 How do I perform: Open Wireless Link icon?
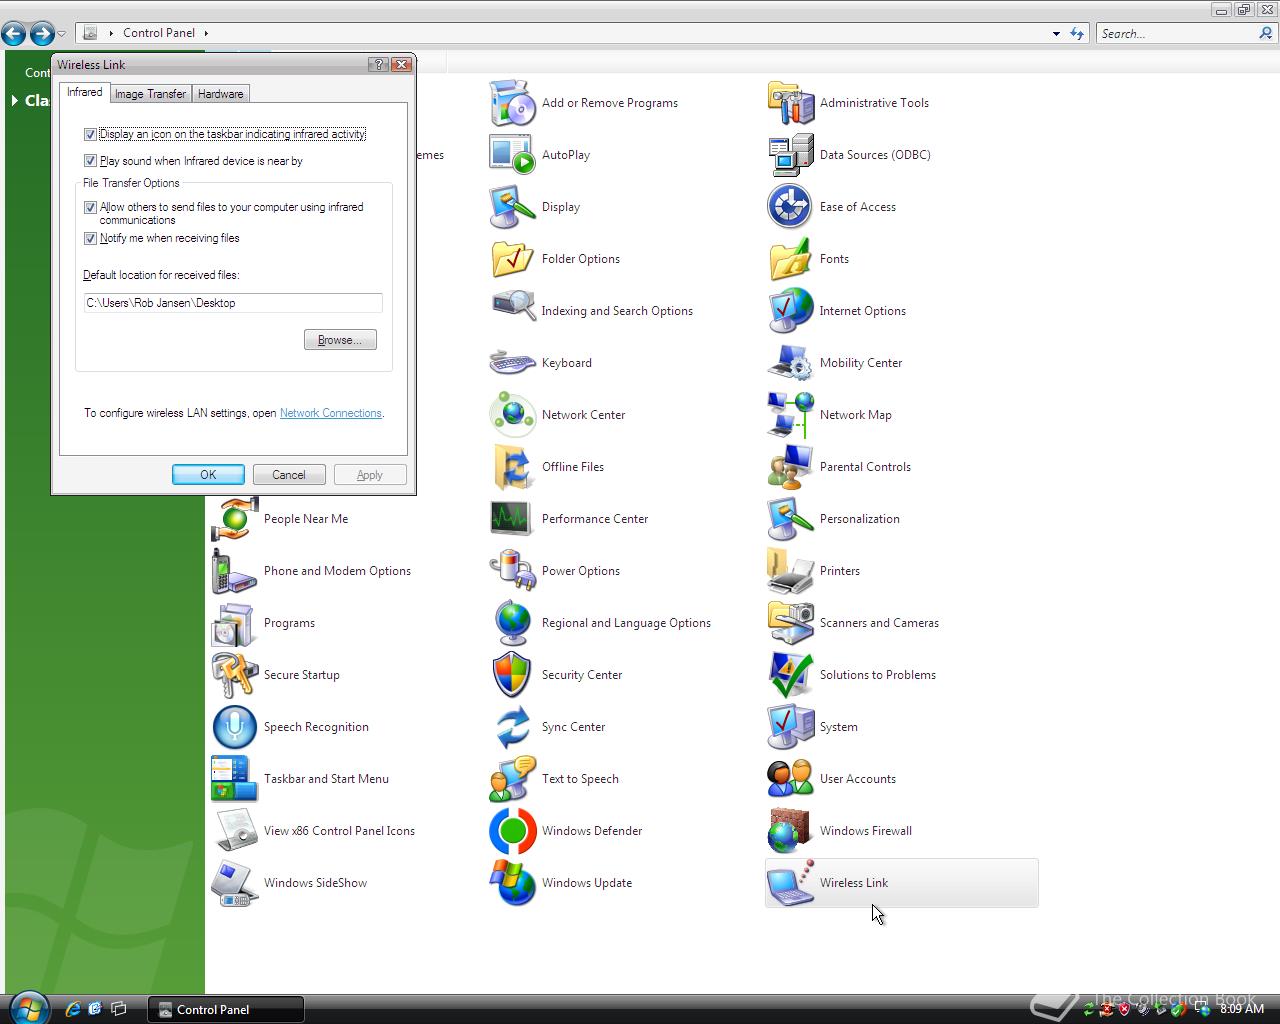[x=791, y=883]
